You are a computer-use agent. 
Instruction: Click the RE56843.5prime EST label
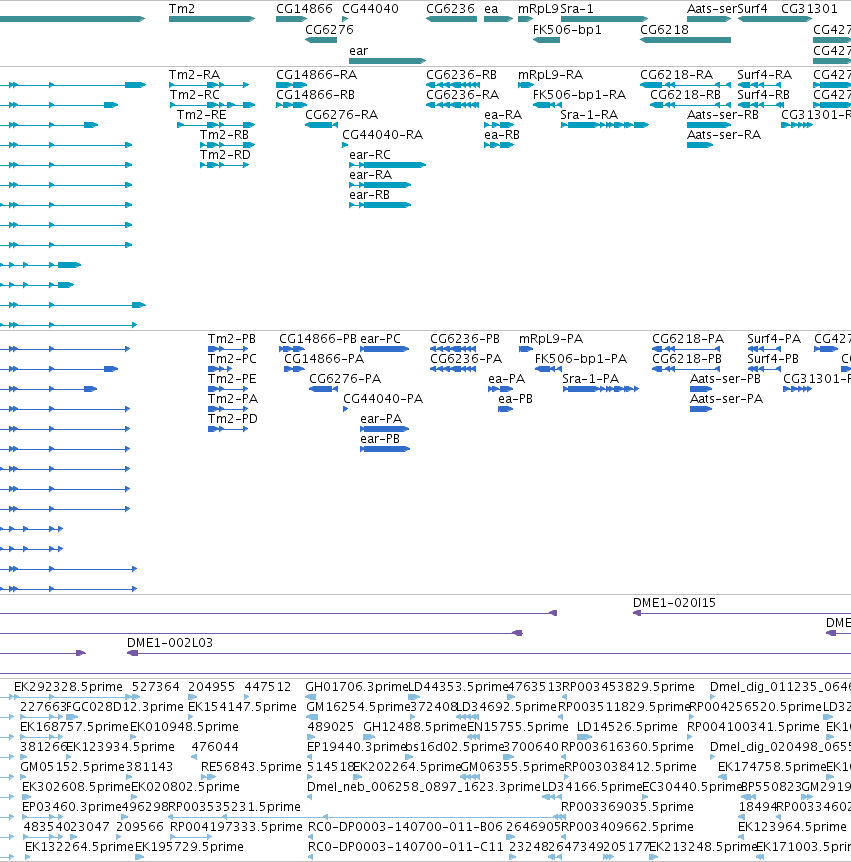pos(251,767)
